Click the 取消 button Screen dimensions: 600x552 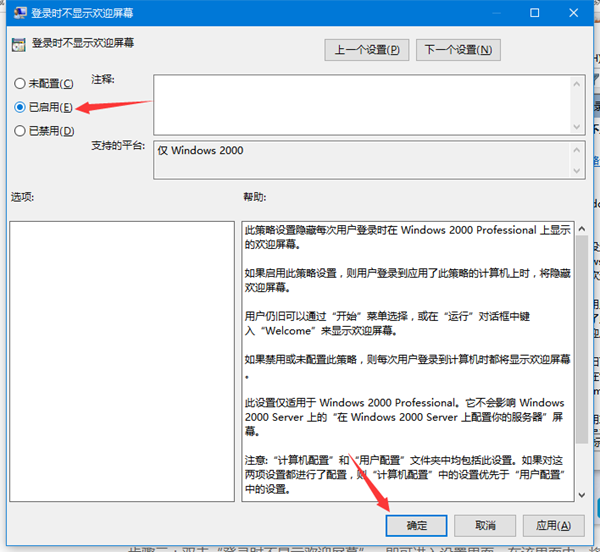pos(485,525)
